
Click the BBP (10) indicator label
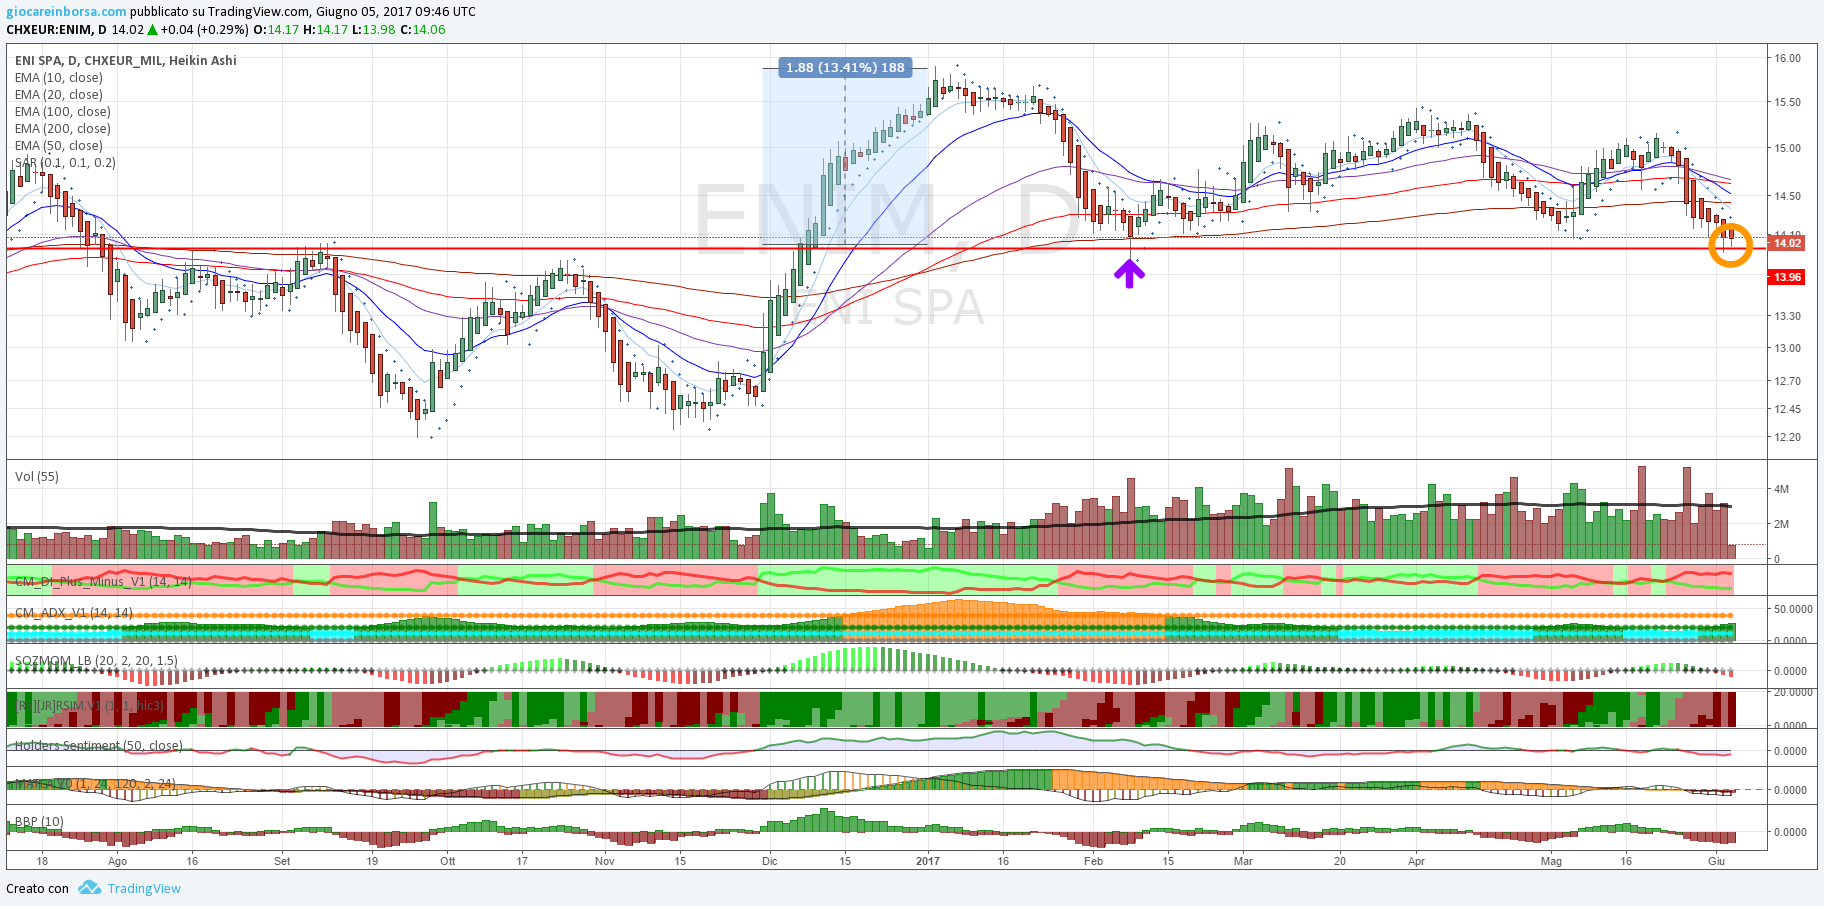tap(39, 821)
